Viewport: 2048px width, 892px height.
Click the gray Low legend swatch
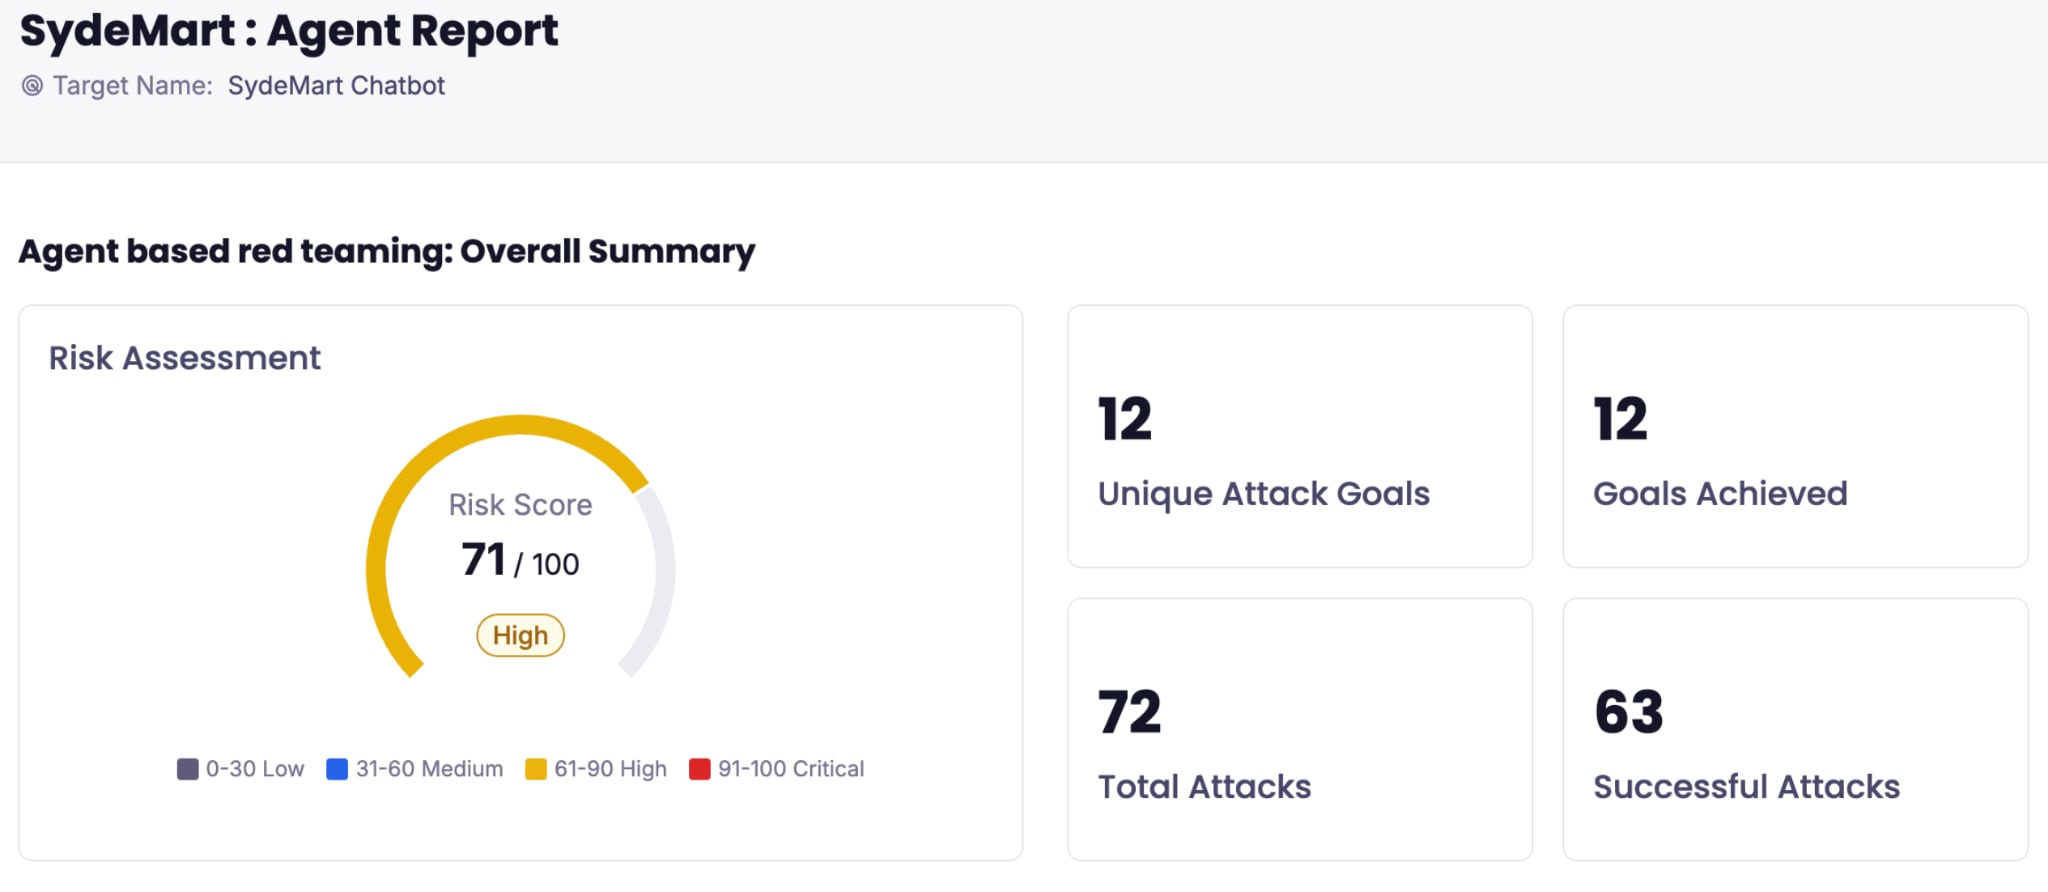(188, 769)
